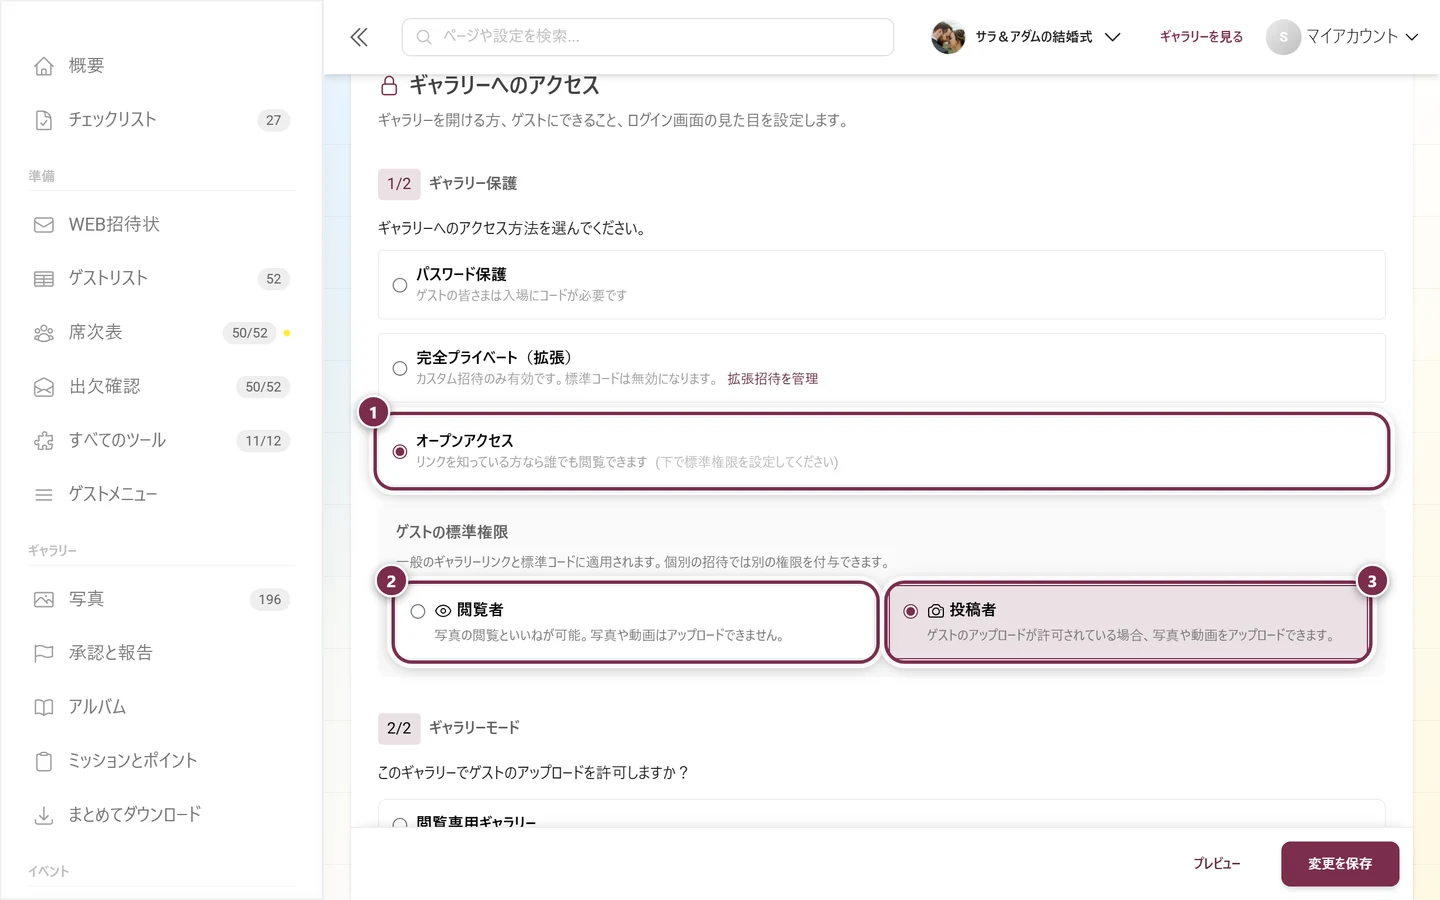Image resolution: width=1440 pixels, height=900 pixels.
Task: Save with the 変更を保存 button
Action: [x=1340, y=864]
